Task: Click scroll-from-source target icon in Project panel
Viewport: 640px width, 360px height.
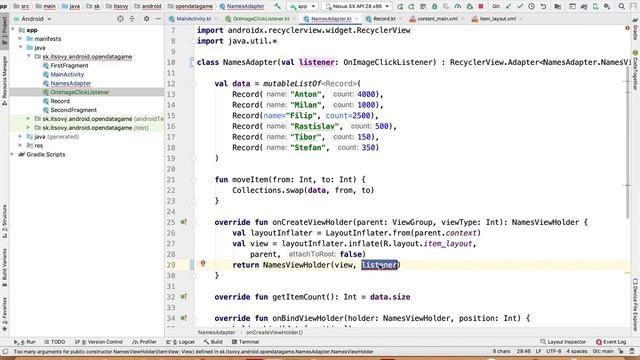Action: click(x=120, y=19)
